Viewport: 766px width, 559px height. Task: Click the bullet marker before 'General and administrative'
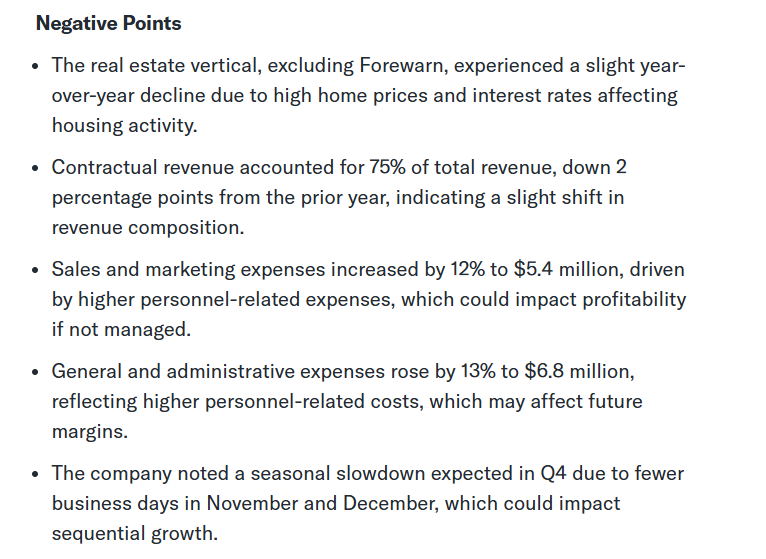[36, 373]
